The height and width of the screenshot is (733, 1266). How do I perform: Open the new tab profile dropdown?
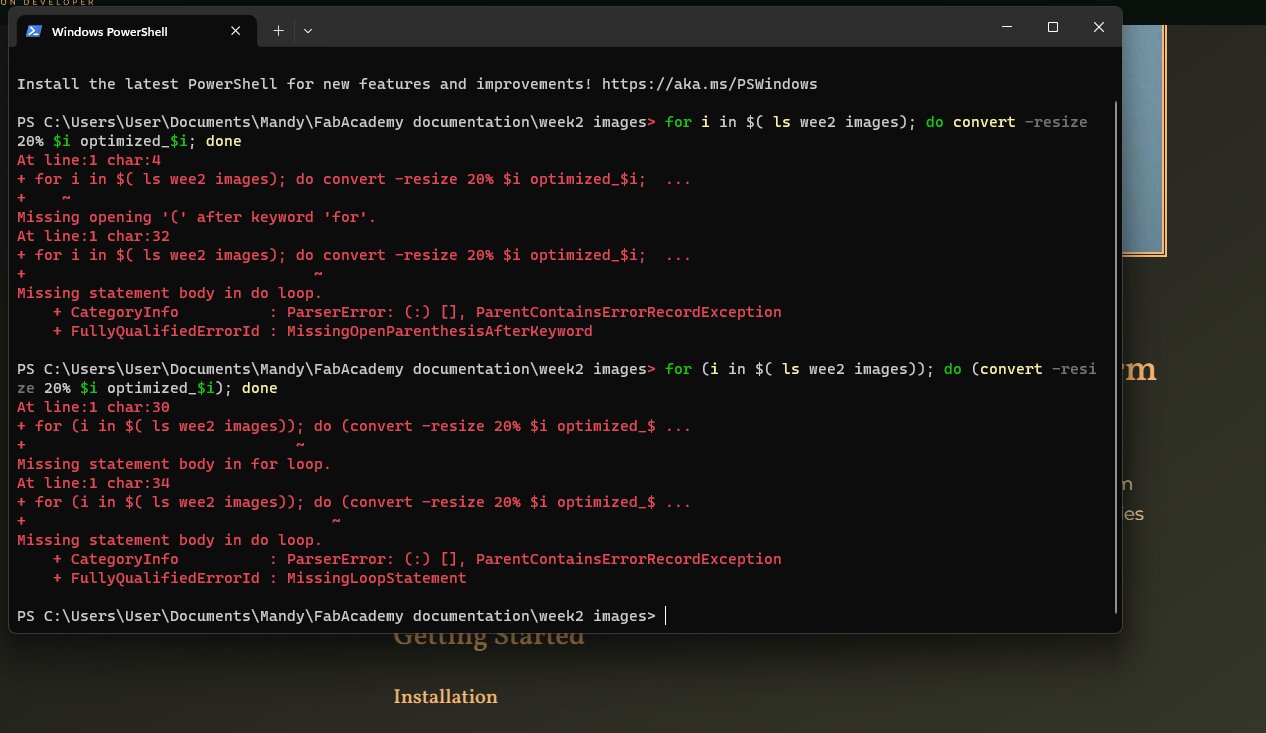click(308, 31)
